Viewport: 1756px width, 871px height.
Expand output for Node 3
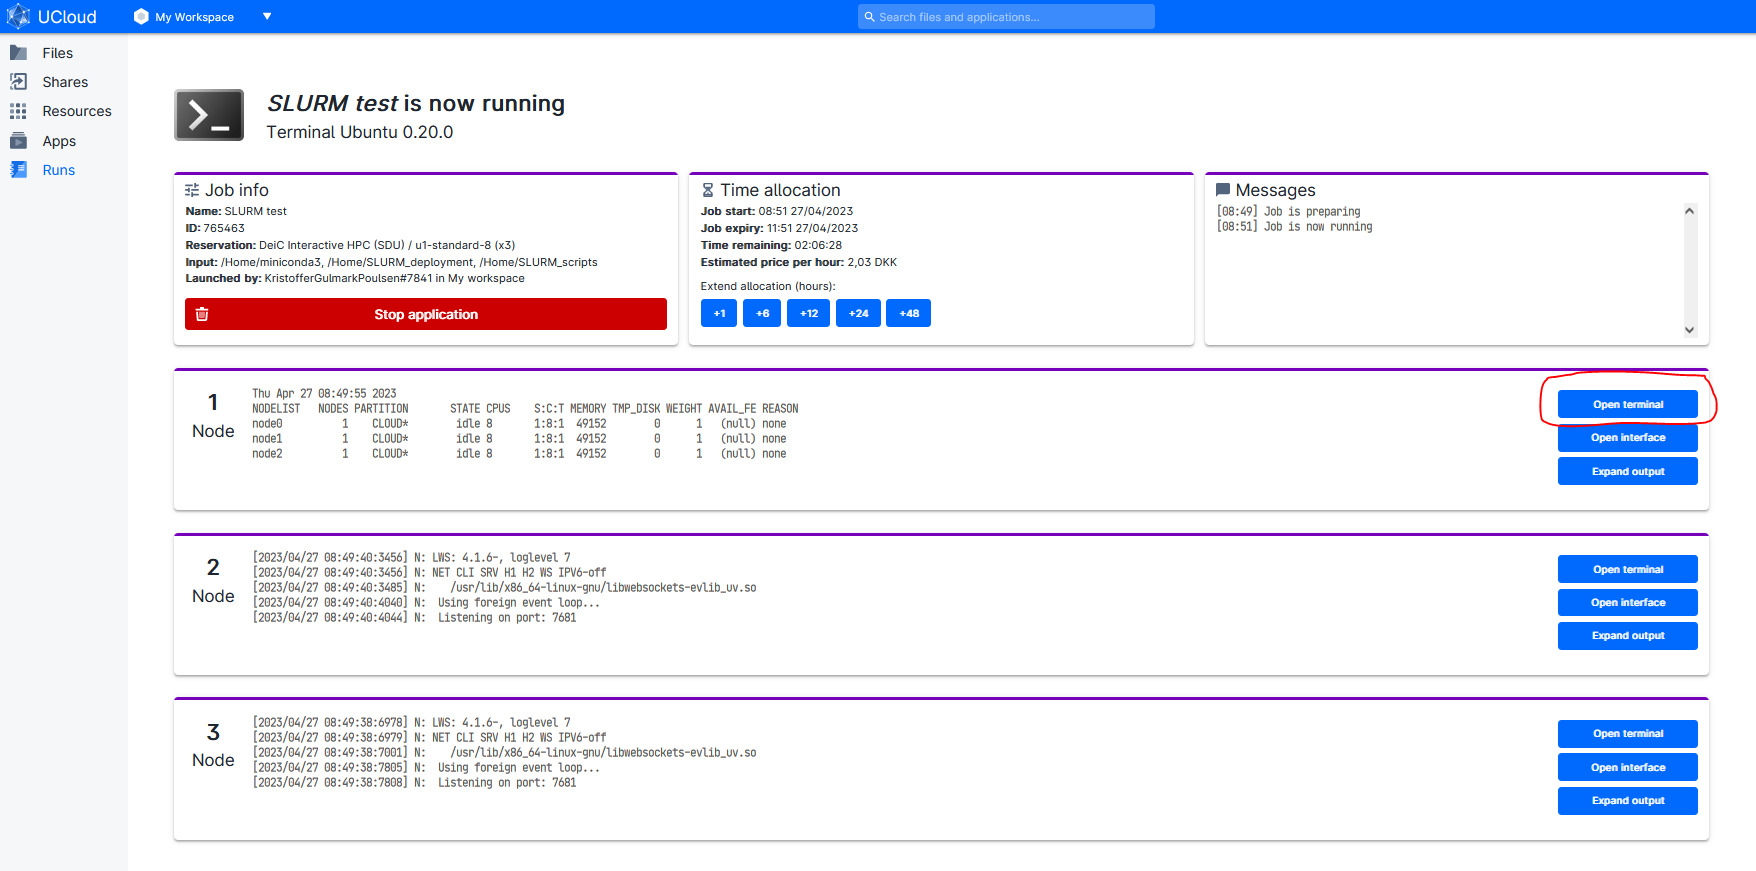(x=1627, y=800)
